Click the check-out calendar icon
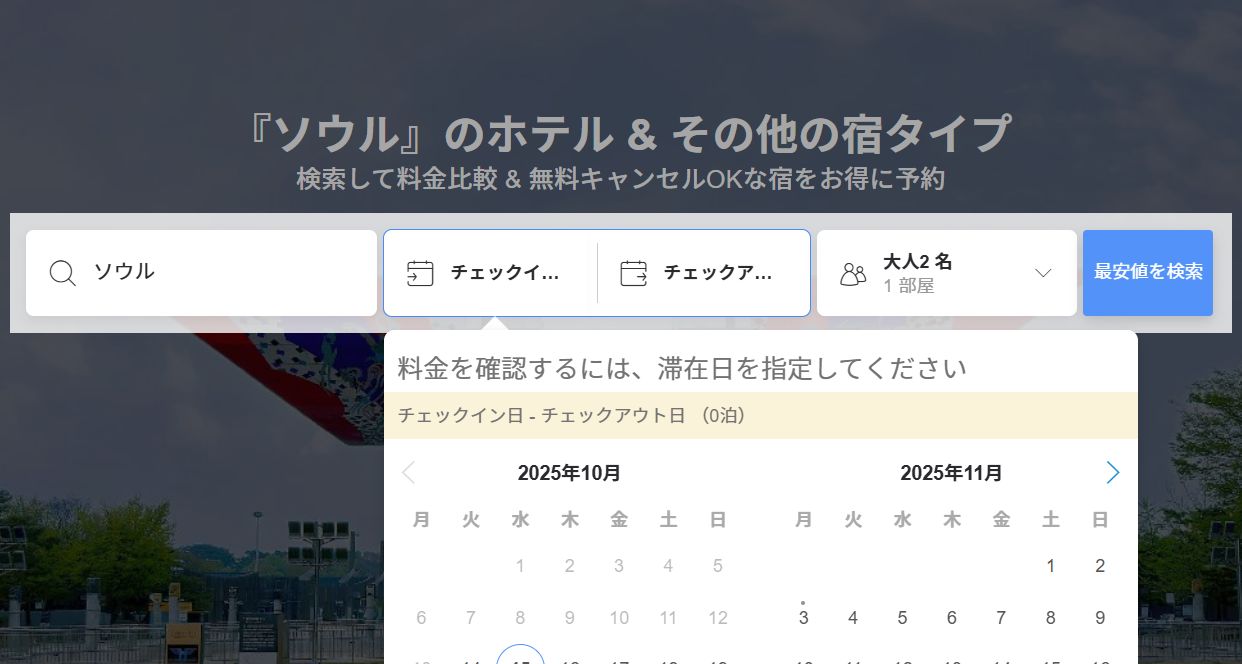 [634, 273]
